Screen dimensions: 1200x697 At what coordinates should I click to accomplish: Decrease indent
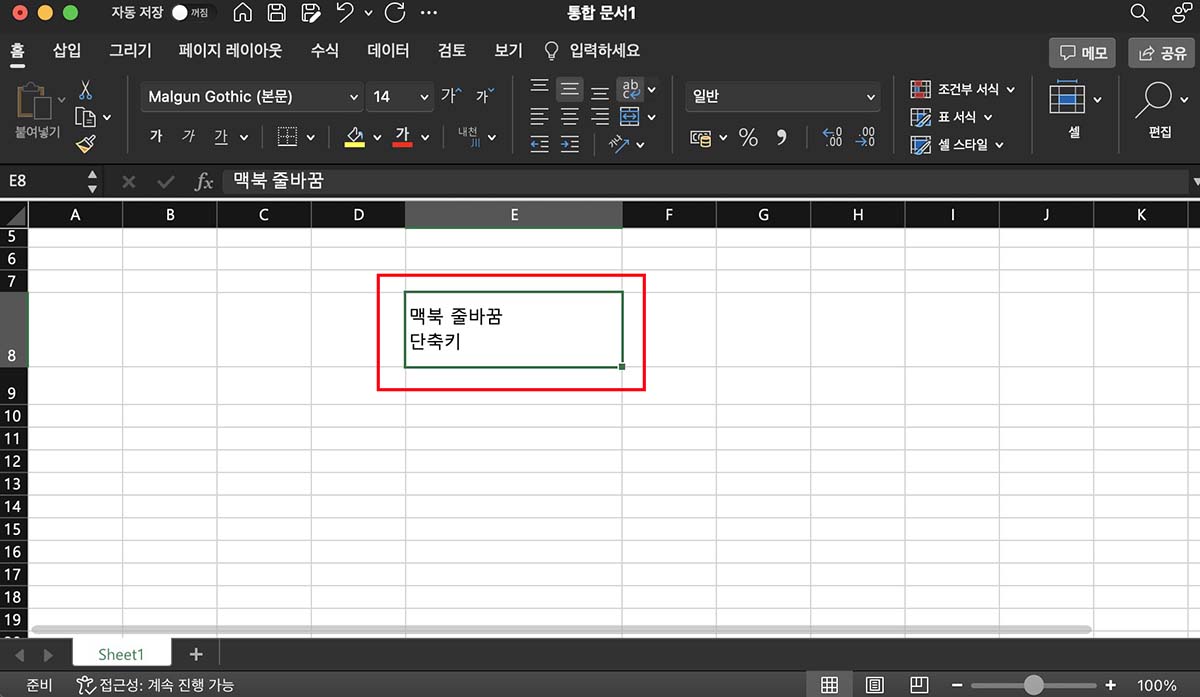540,144
